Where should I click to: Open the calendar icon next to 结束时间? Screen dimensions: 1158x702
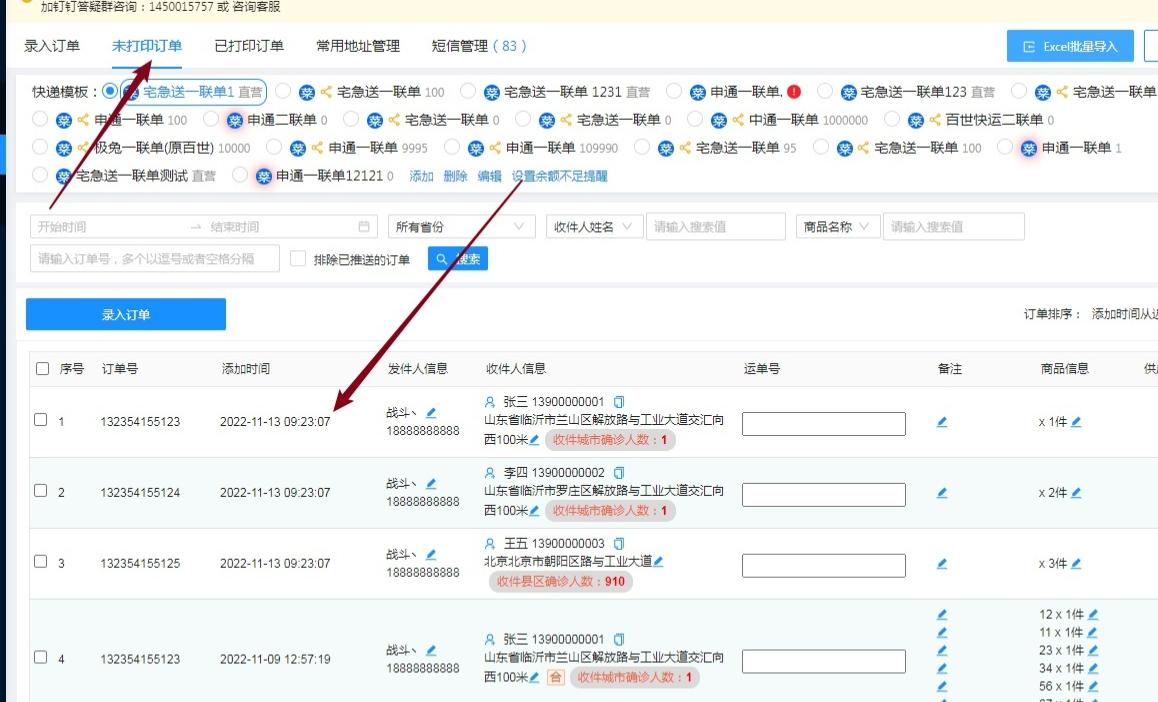[x=362, y=225]
